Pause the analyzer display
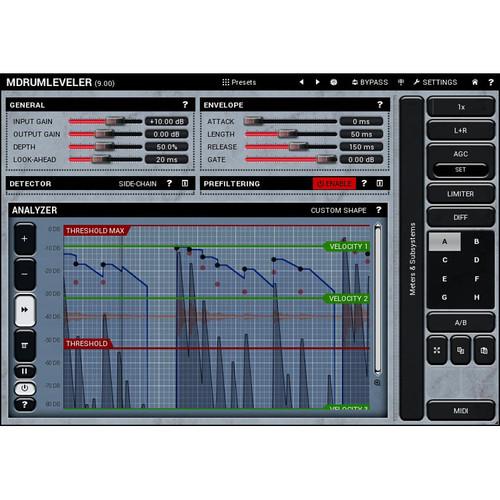 coord(25,371)
